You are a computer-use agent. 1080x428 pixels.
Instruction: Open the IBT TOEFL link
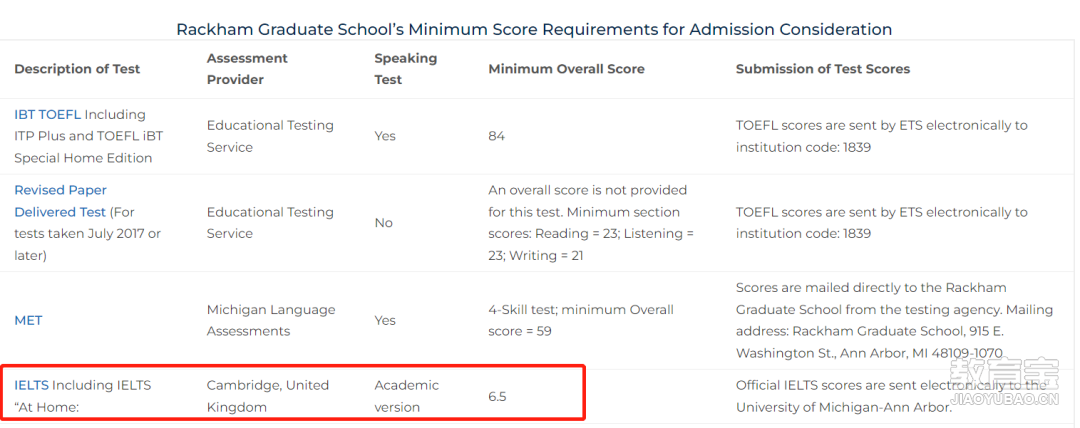[x=48, y=114]
